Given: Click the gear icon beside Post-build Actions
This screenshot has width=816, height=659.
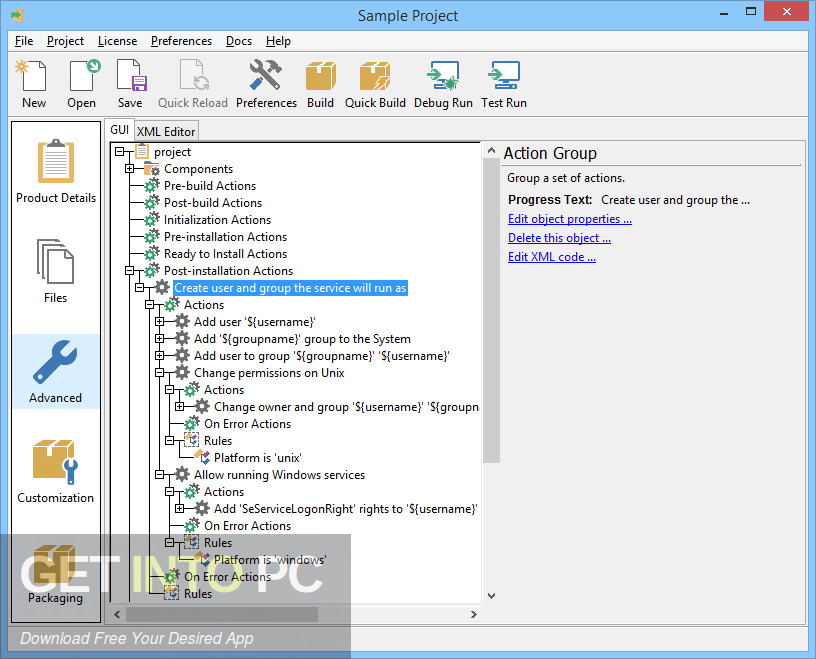Looking at the screenshot, I should point(151,203).
